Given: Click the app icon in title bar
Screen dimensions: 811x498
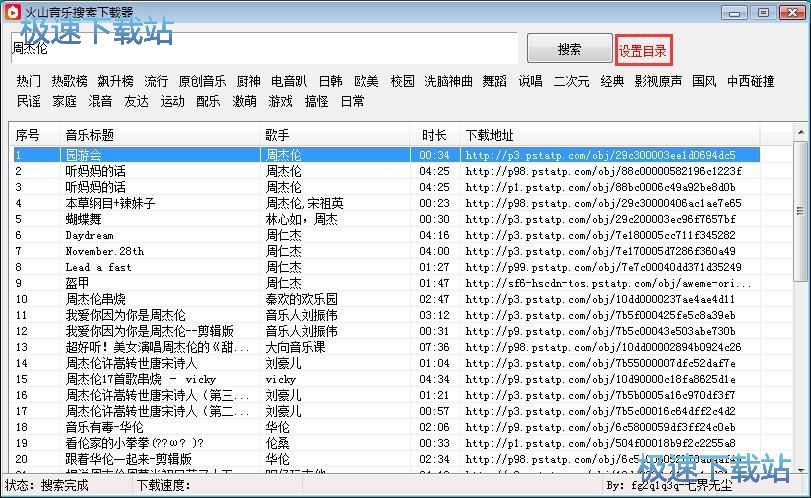Looking at the screenshot, I should point(12,12).
